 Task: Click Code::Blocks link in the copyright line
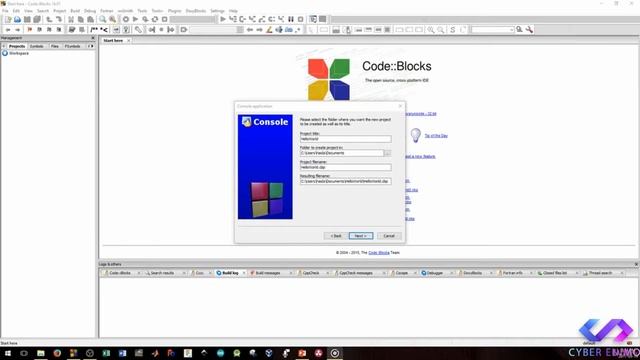coord(379,253)
